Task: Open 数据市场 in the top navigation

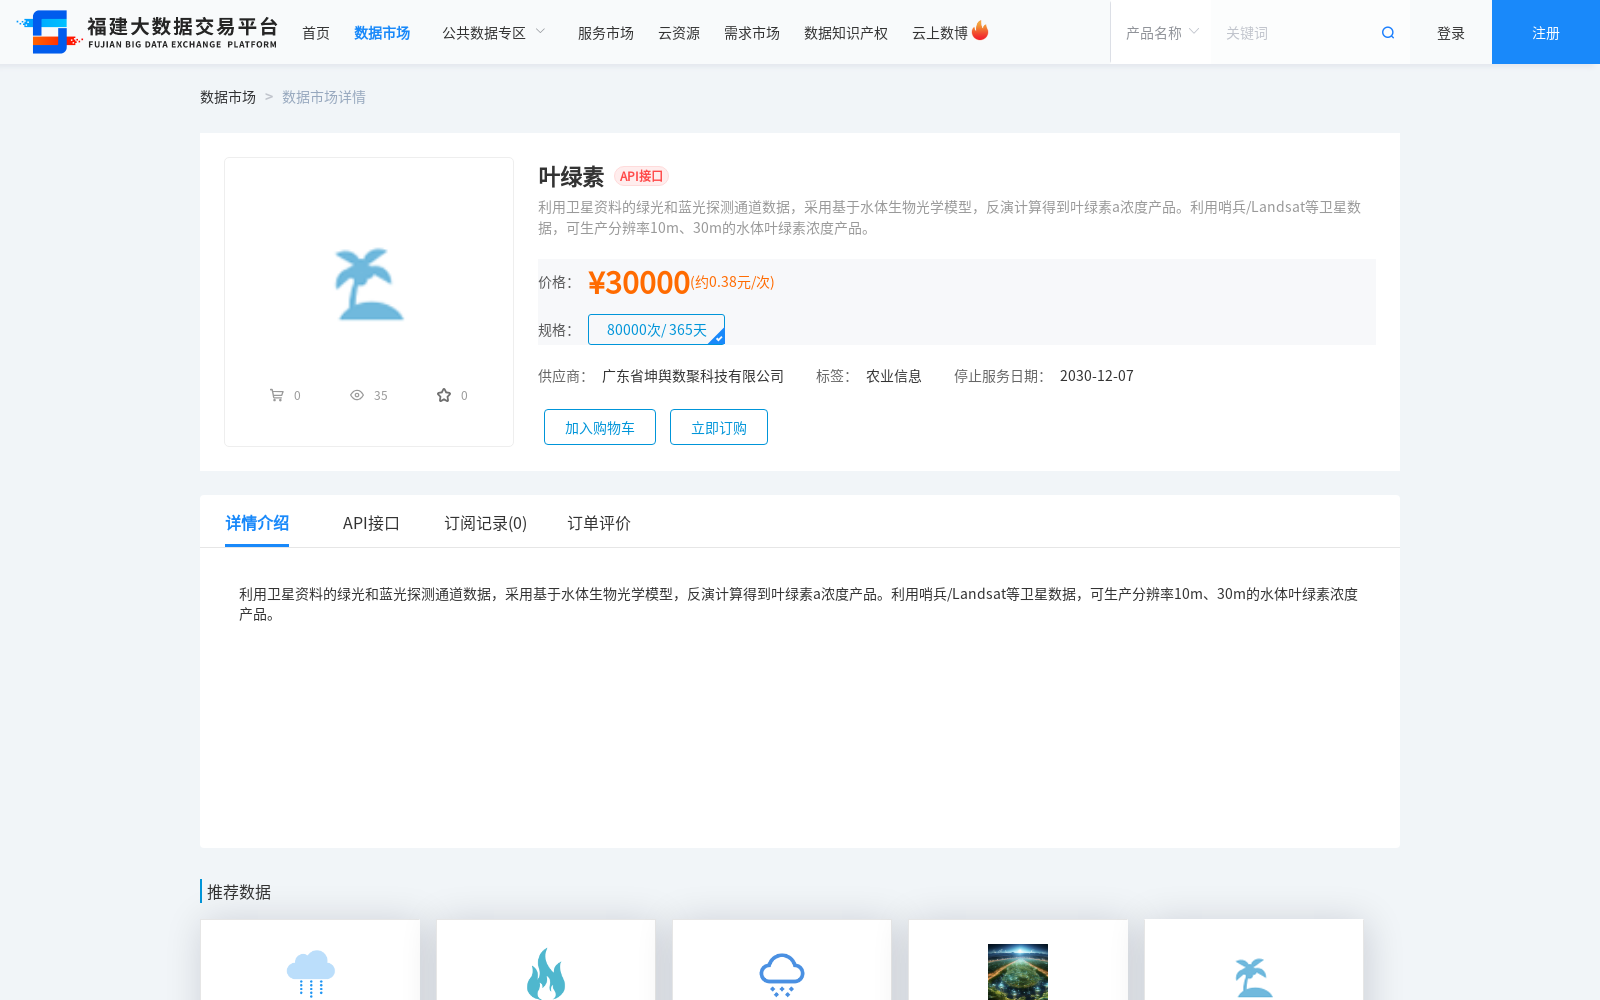Action: point(382,33)
